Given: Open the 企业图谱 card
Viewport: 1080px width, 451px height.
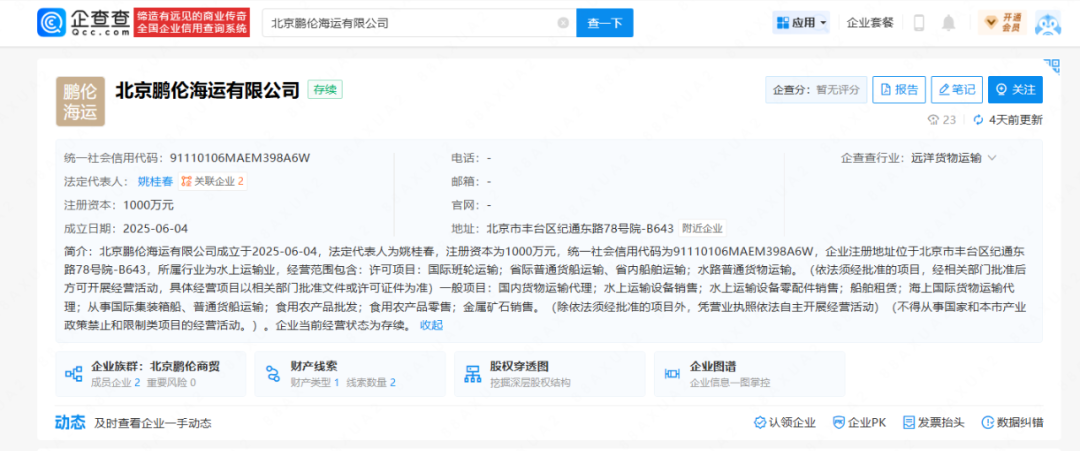Looking at the screenshot, I should pos(749,374).
